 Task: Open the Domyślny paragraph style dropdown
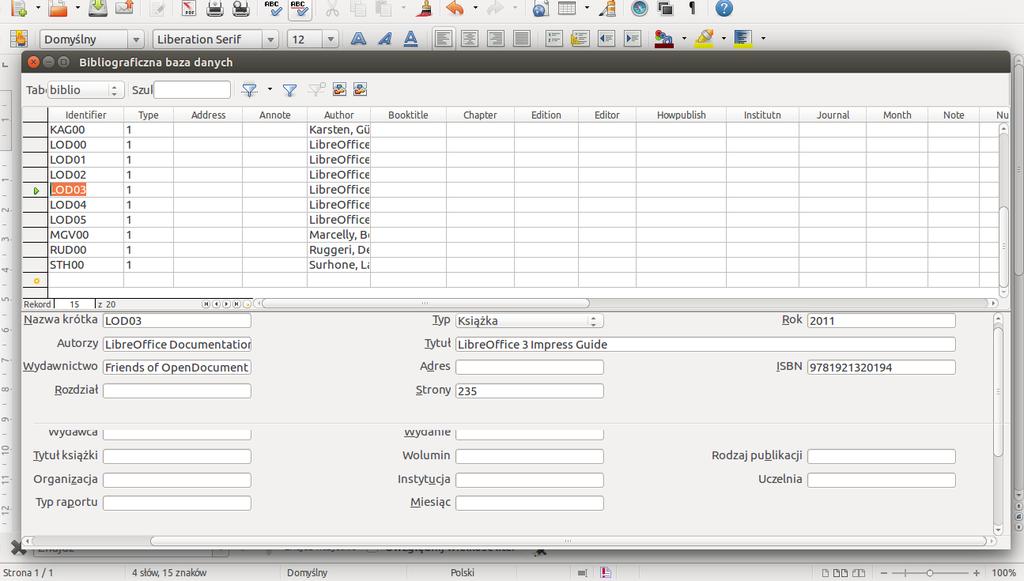(x=136, y=40)
